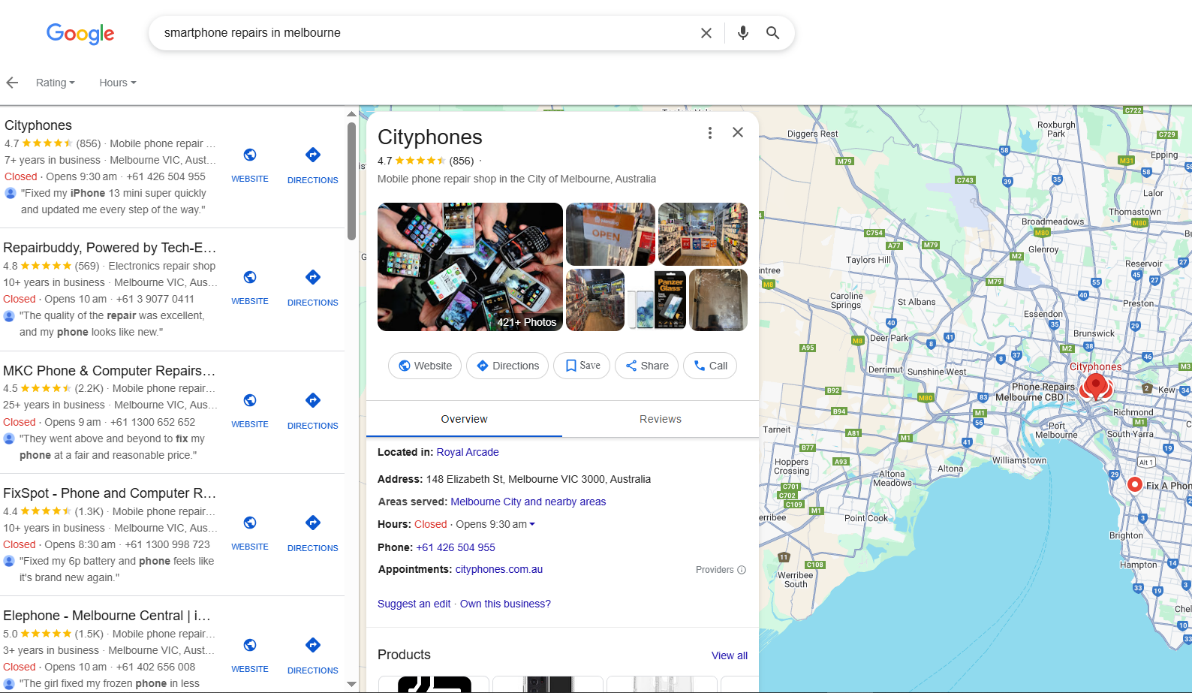
Task: Open the Royal Arcade link
Action: 468,452
